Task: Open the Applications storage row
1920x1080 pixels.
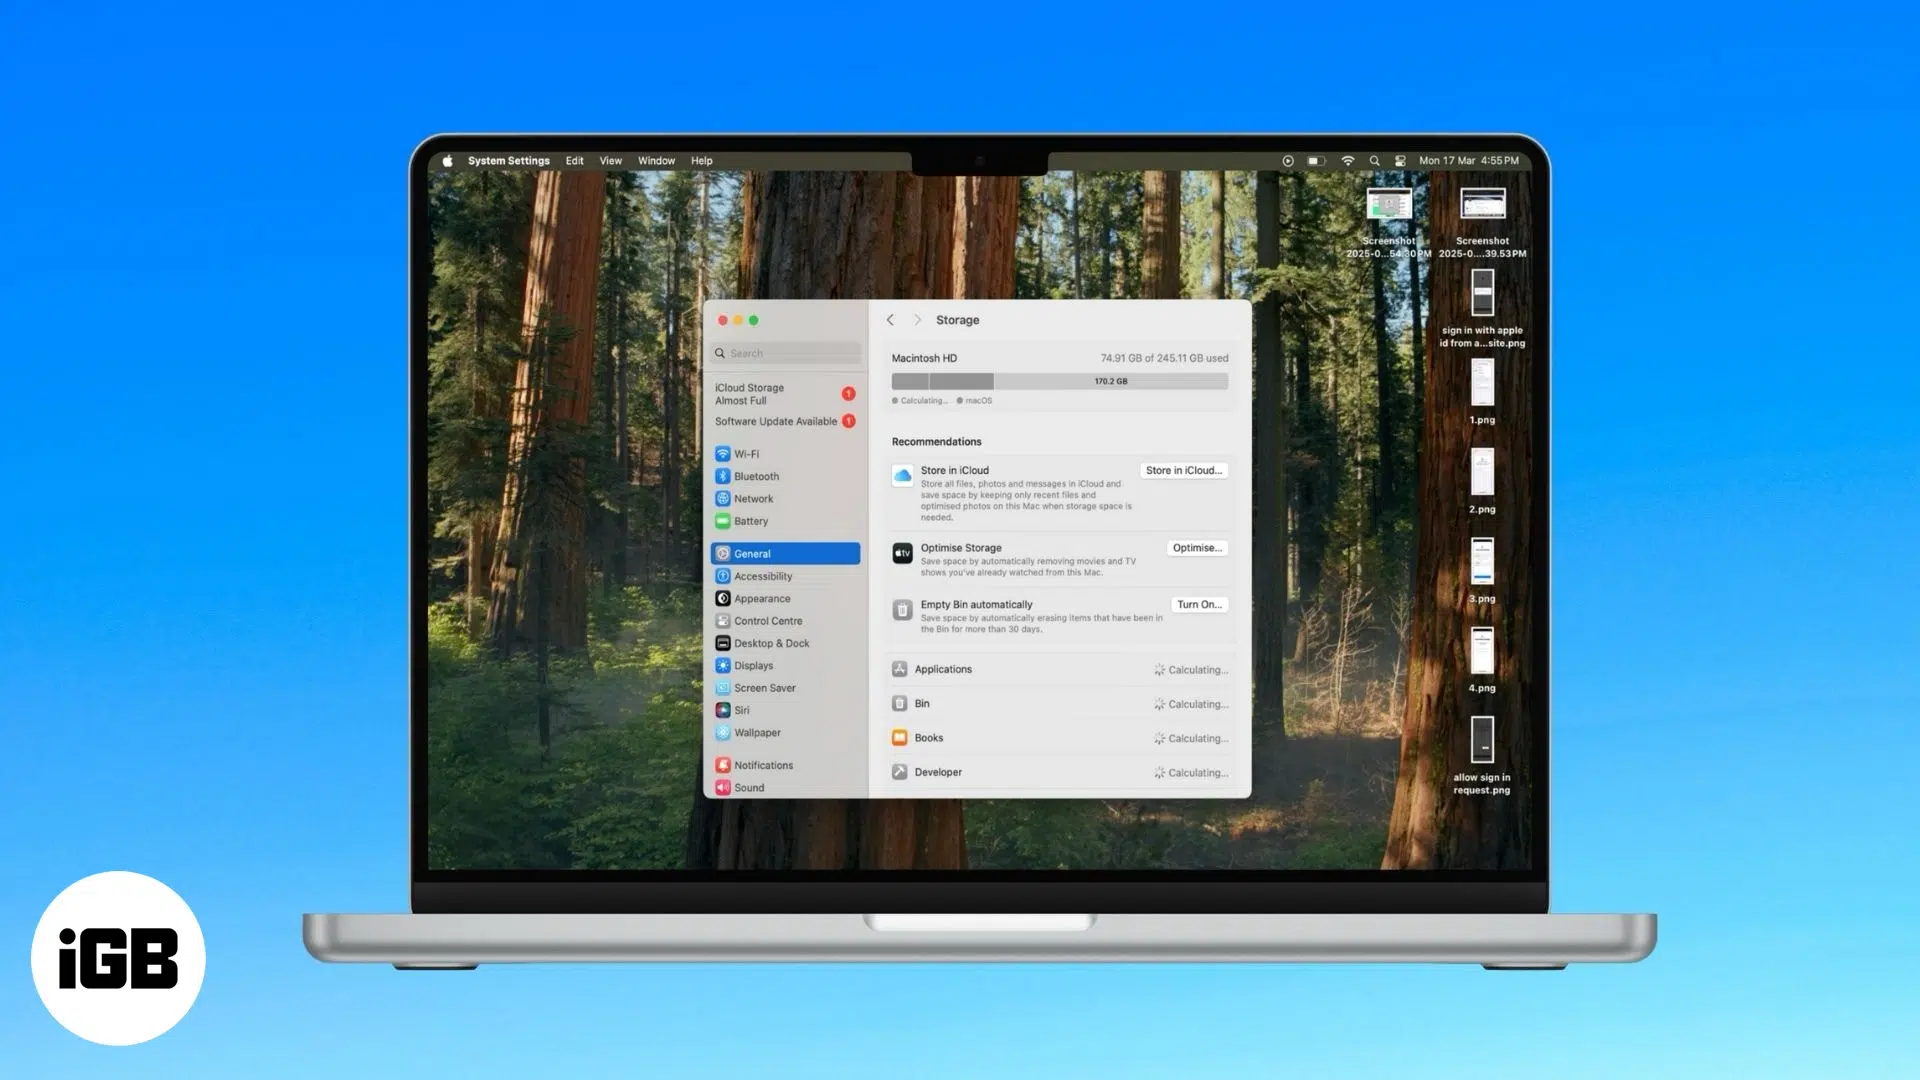Action: pyautogui.click(x=1059, y=670)
